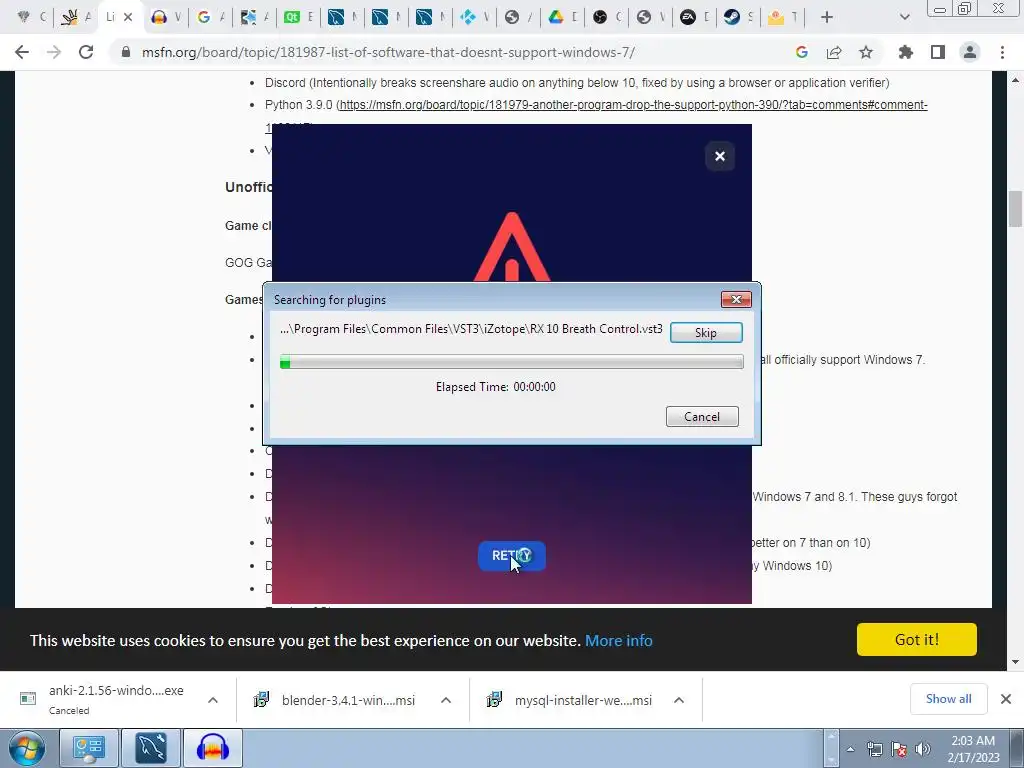Click the scrollbar up arrow
Viewport: 1024px width, 768px height.
coord(1015,80)
